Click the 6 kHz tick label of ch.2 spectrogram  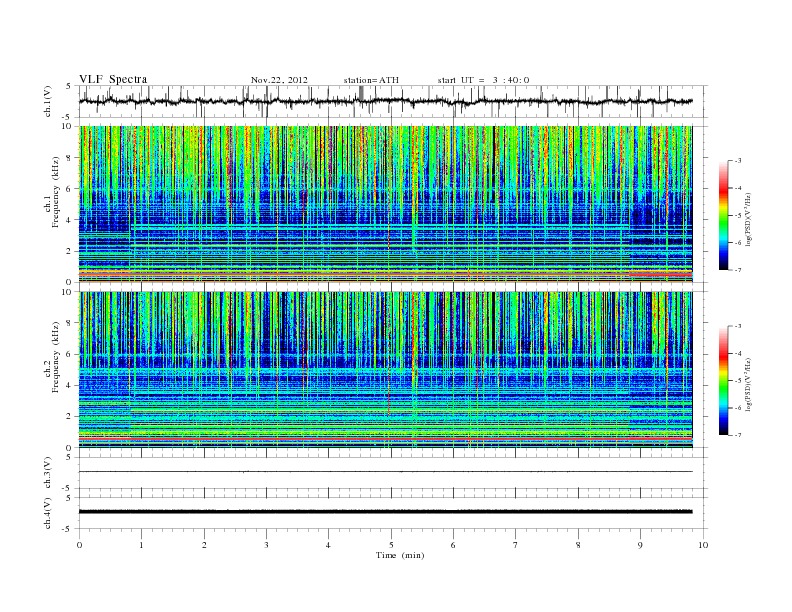[69, 354]
